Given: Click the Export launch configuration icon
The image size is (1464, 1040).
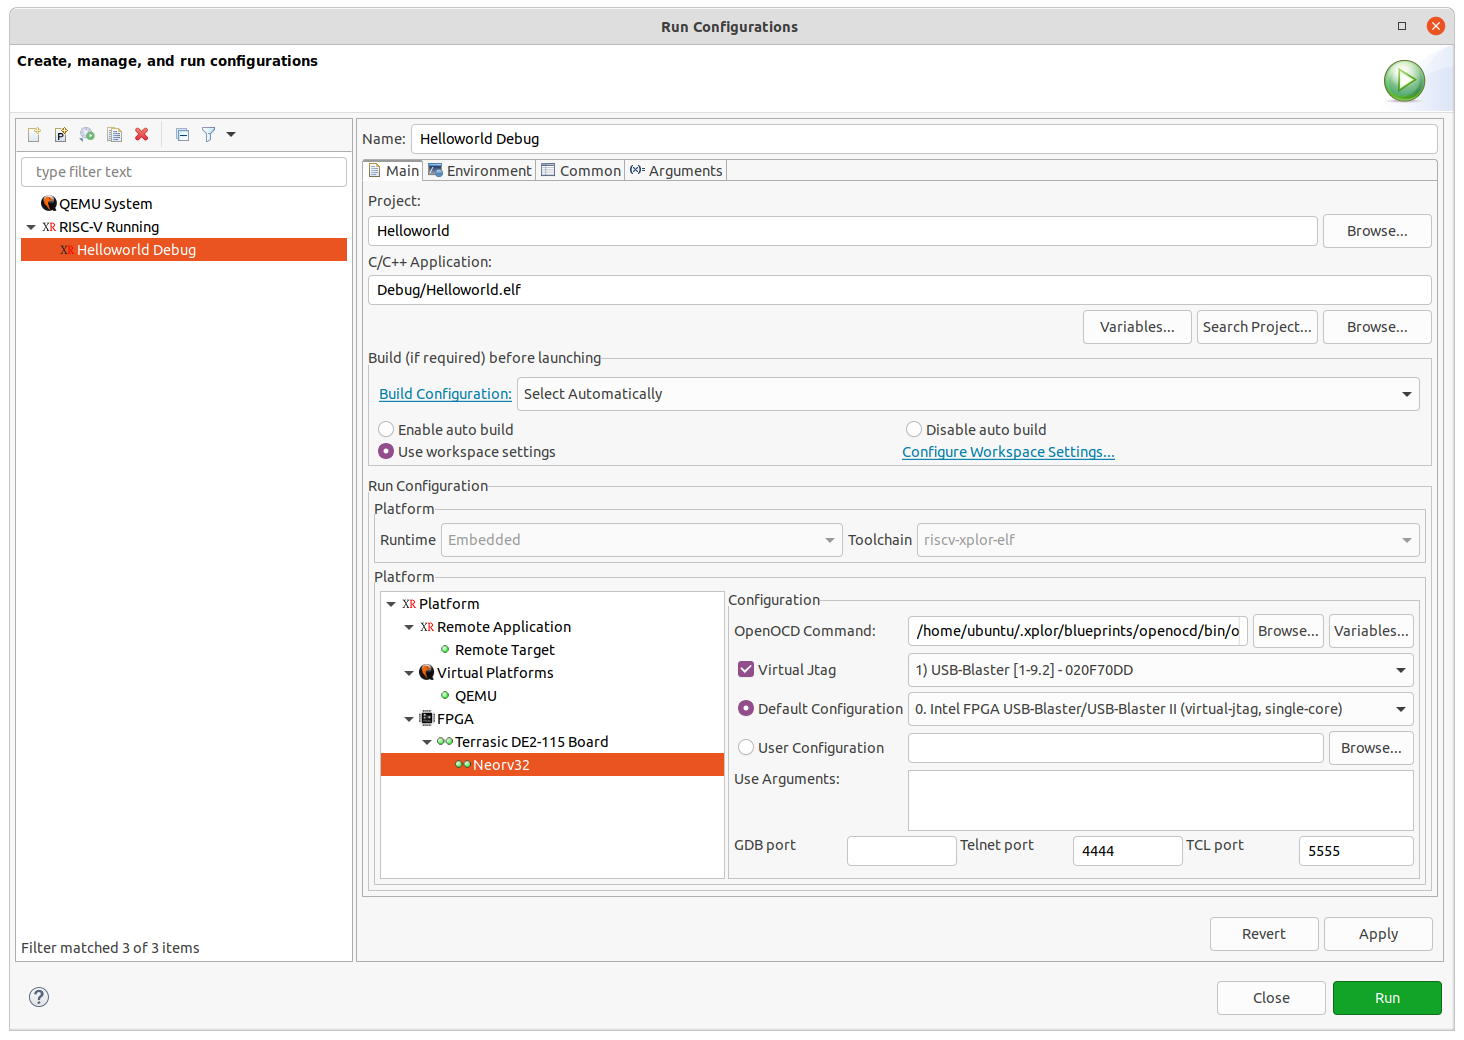Looking at the screenshot, I should coord(88,134).
